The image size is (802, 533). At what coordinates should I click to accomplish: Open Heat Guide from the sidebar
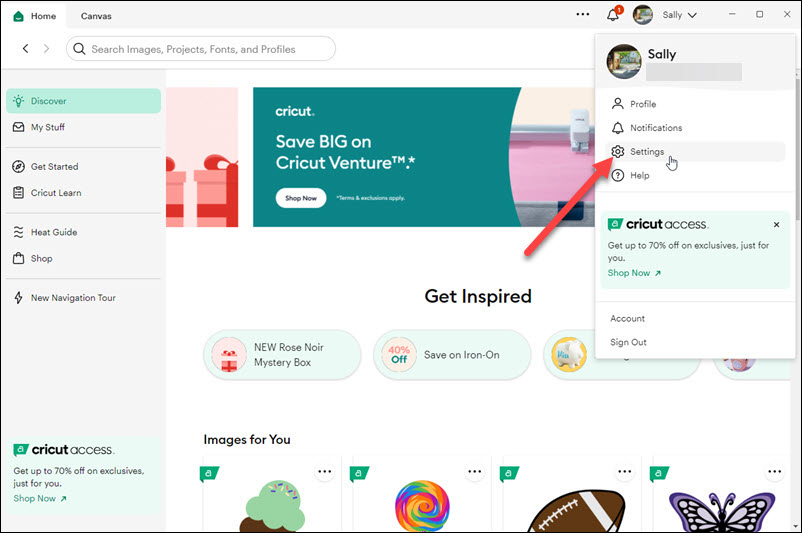(x=53, y=232)
